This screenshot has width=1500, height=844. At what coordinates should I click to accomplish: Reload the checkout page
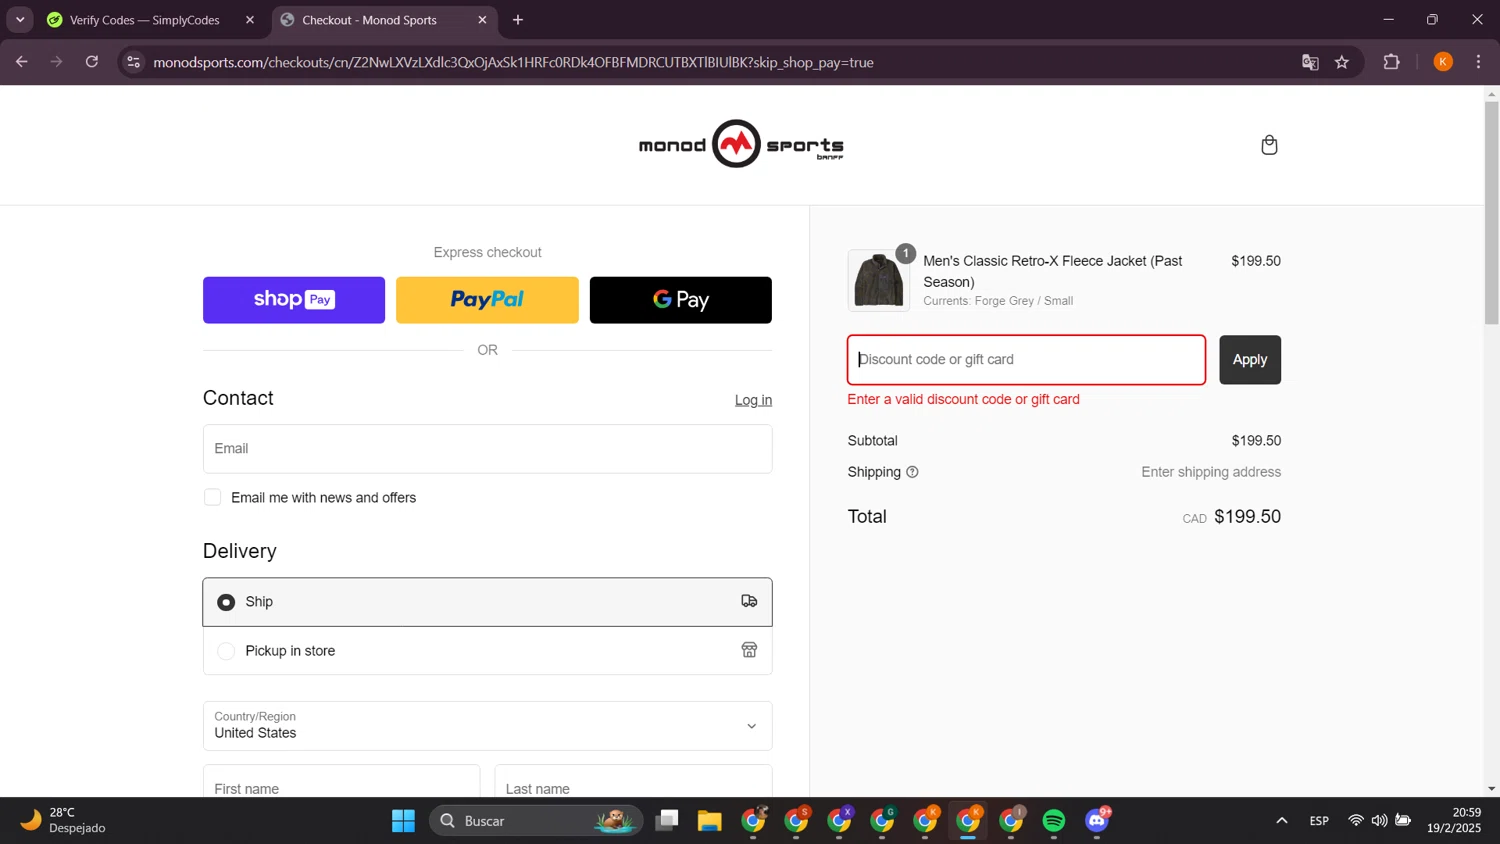(x=92, y=62)
